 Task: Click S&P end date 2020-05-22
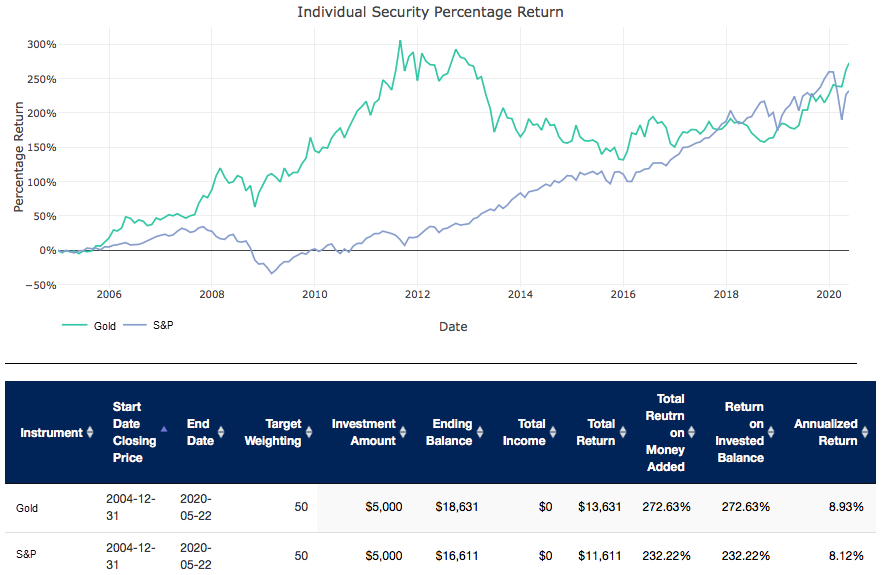(196, 556)
